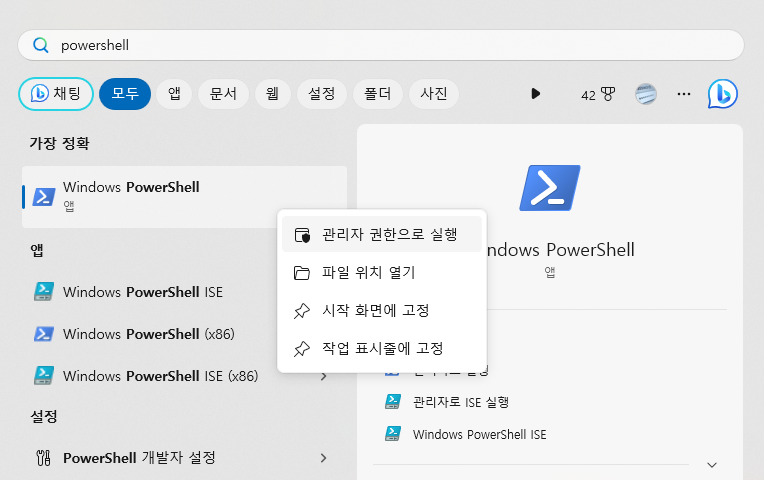Click the pin icon beside 작업 표시줄에 고정
764x480 pixels.
point(302,349)
